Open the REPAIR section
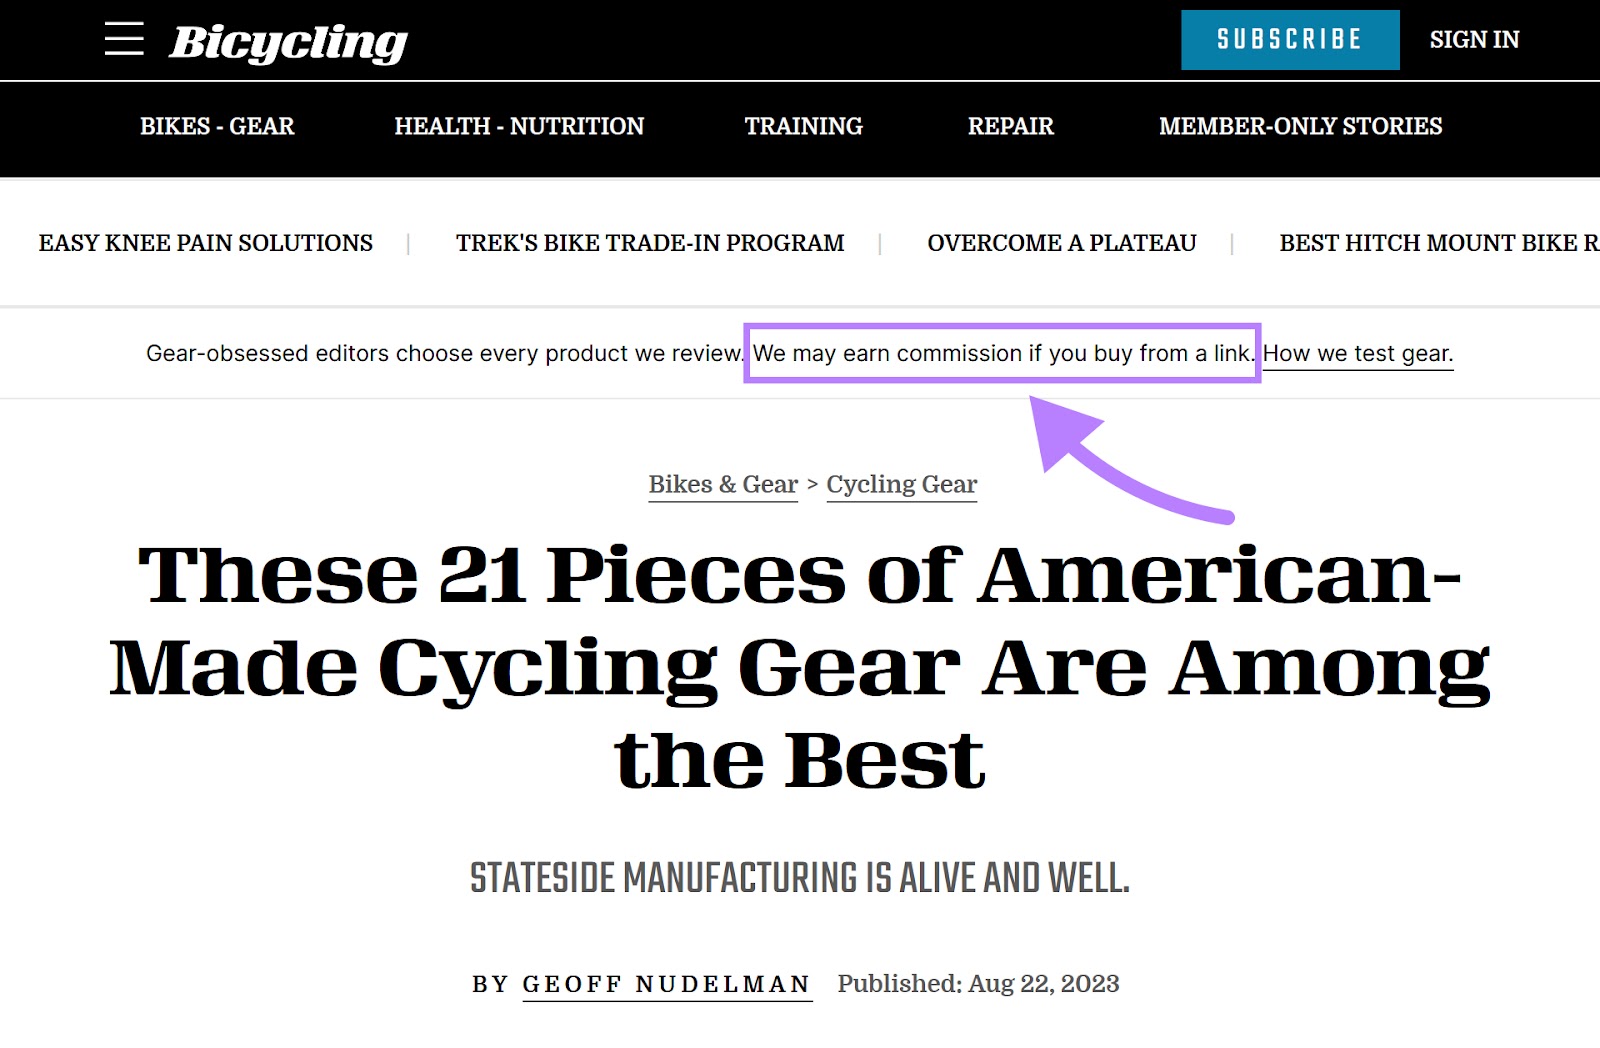Screen dimensions: 1600x1048 click(x=1009, y=126)
